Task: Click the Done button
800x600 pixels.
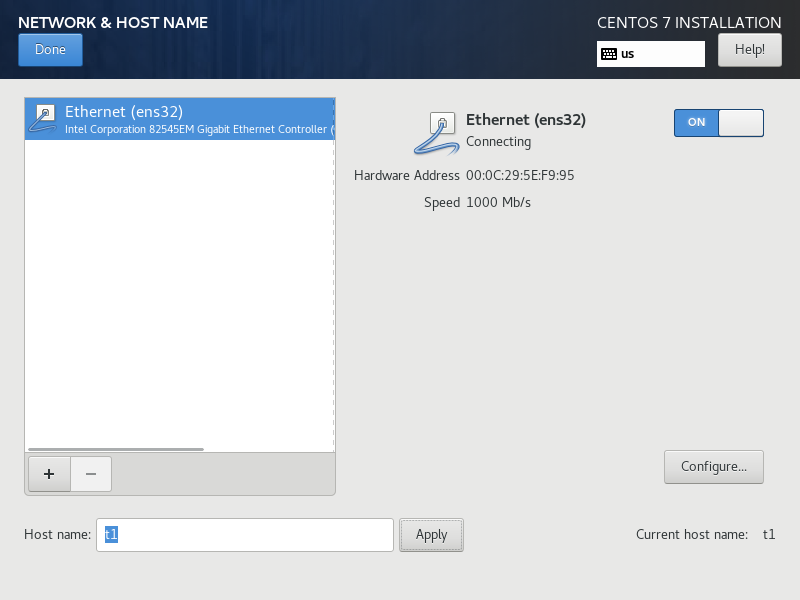Action: 50,50
